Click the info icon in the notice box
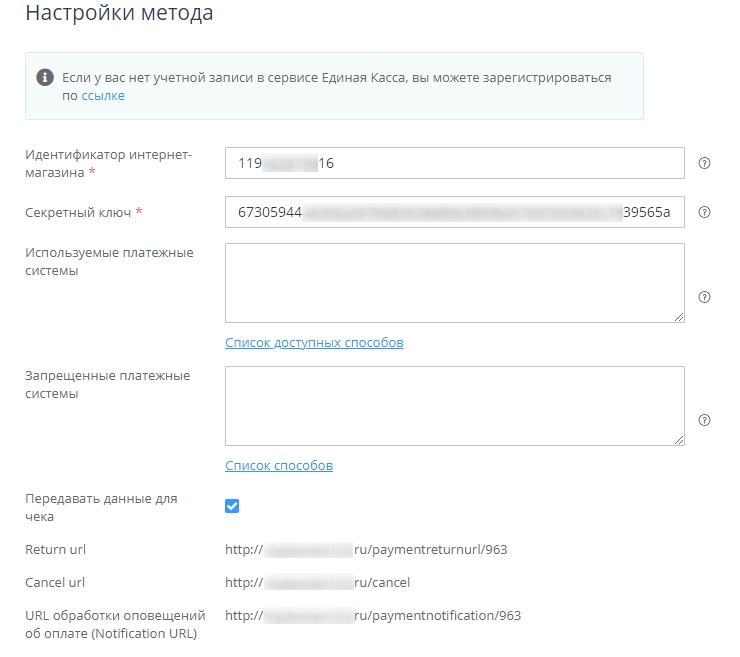This screenshot has height=657, width=740. (44, 77)
